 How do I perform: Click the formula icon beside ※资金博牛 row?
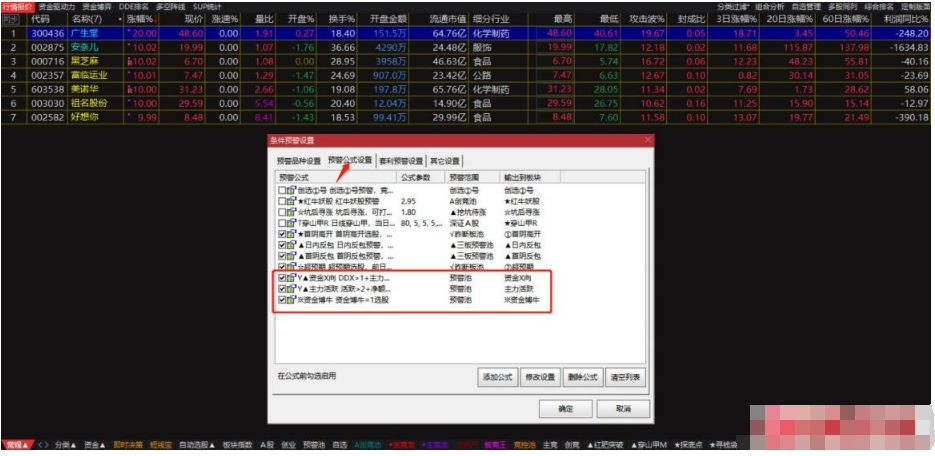click(x=293, y=299)
